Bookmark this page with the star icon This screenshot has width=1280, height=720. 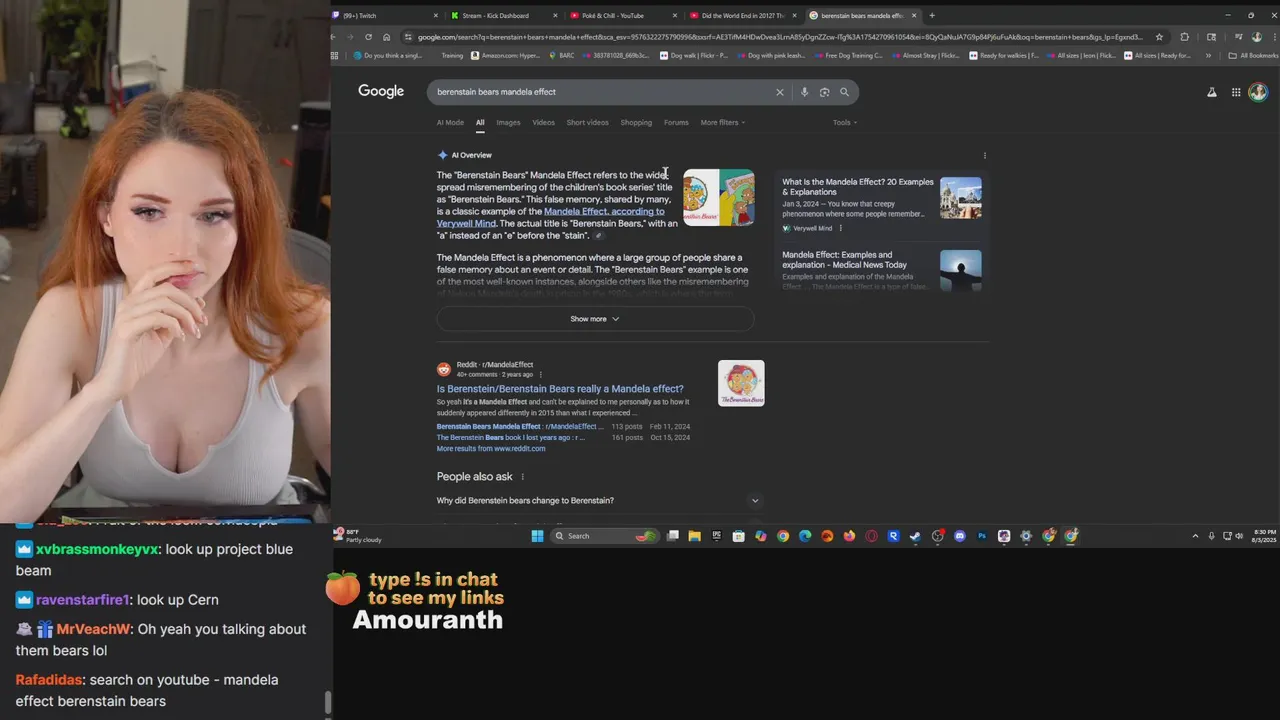point(1159,37)
